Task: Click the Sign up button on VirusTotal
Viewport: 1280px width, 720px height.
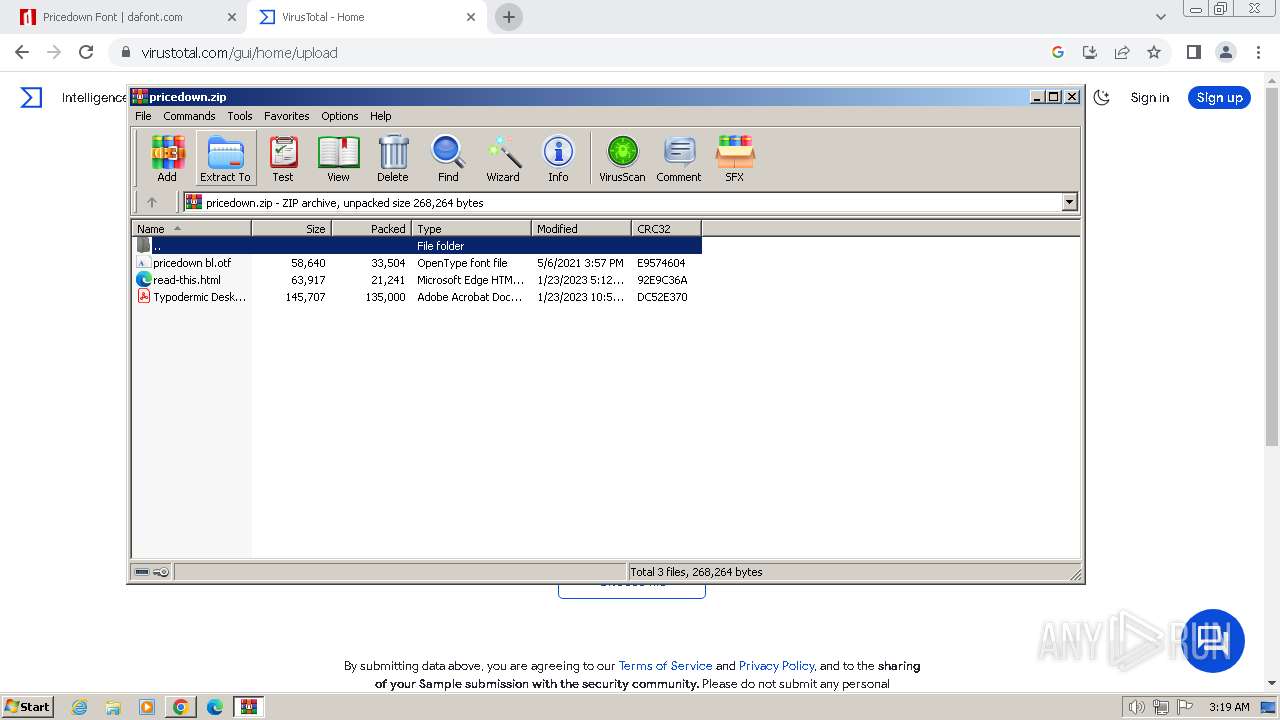Action: 1219,97
